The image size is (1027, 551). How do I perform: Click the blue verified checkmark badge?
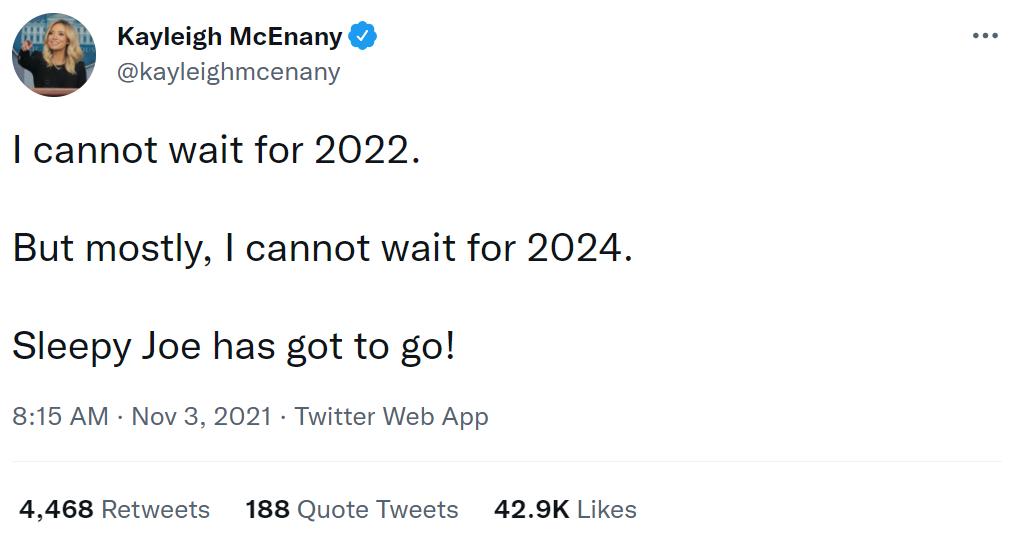tap(362, 37)
